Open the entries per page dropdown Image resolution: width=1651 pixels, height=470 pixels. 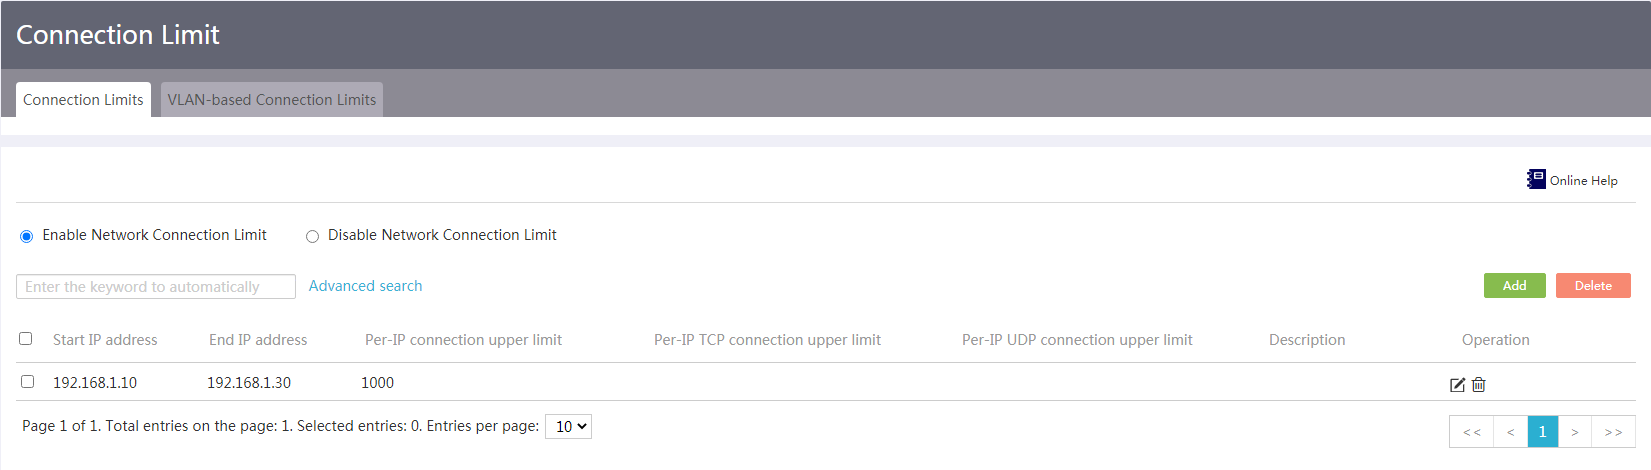tap(568, 427)
